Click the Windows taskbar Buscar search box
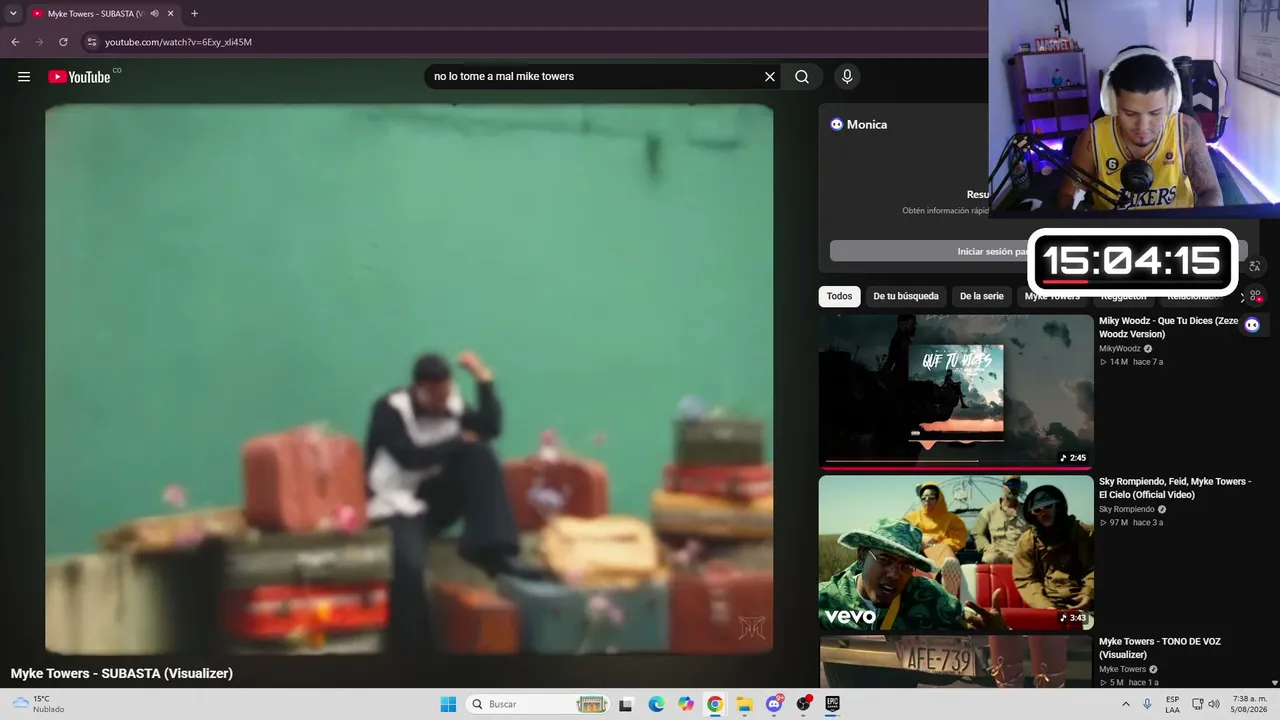 [538, 704]
